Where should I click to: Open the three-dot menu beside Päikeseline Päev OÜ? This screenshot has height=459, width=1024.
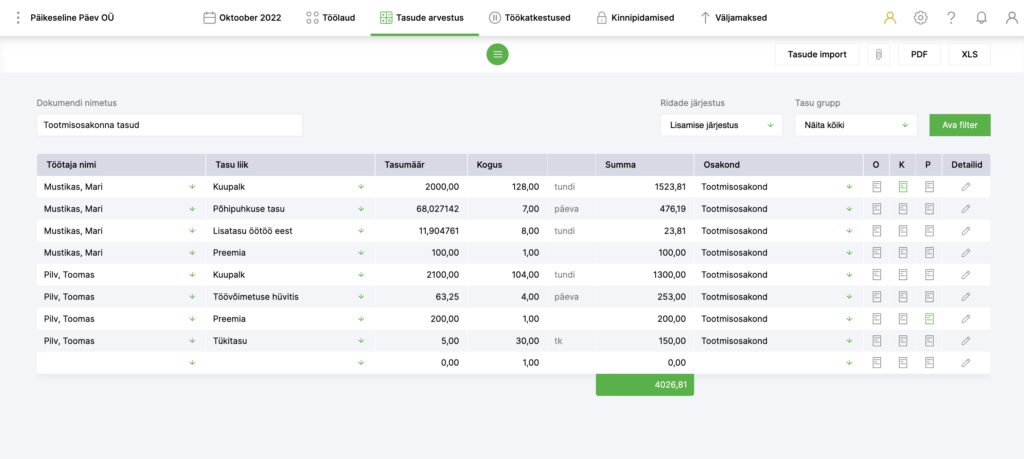18,18
